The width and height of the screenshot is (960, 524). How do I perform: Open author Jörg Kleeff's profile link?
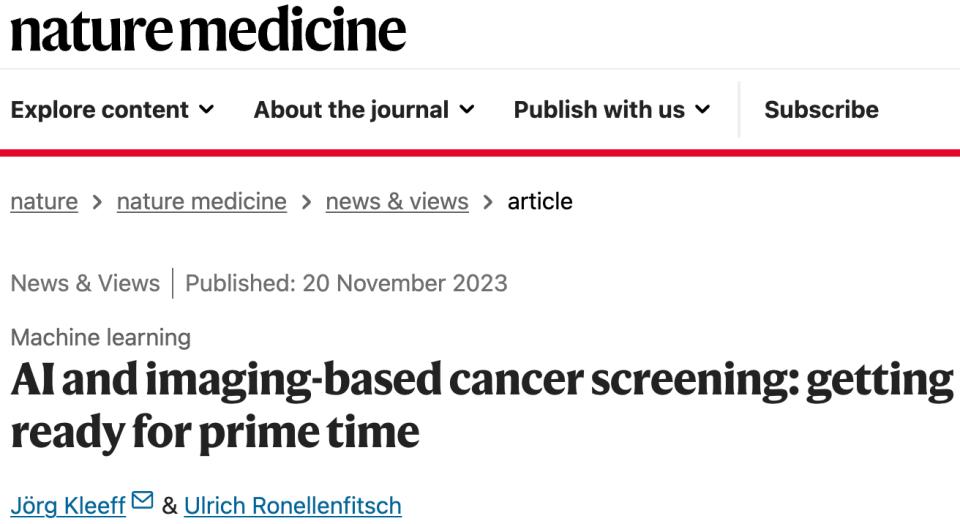pyautogui.click(x=68, y=506)
